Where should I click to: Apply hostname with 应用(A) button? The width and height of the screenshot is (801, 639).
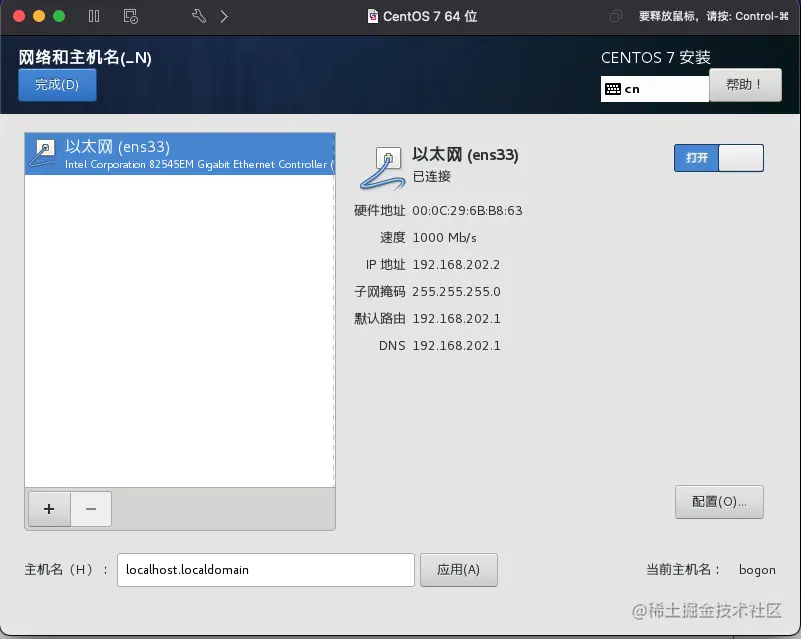[459, 570]
